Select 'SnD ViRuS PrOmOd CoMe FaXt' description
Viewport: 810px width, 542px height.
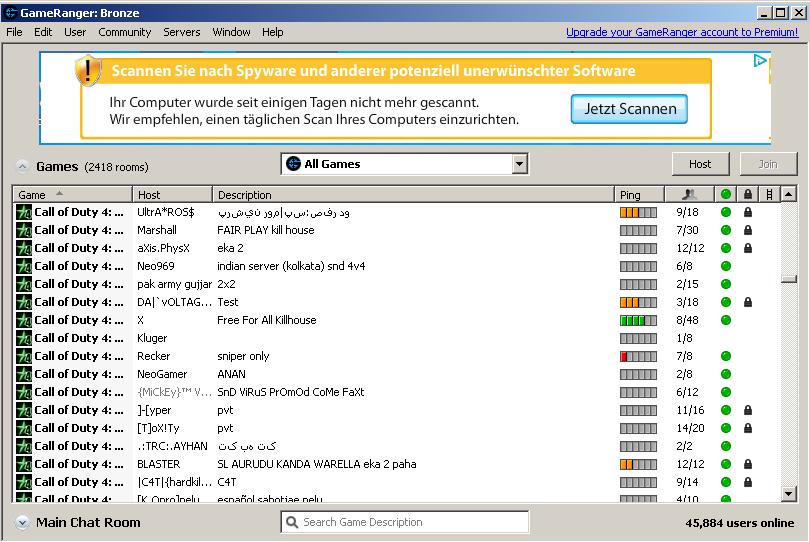tap(290, 392)
